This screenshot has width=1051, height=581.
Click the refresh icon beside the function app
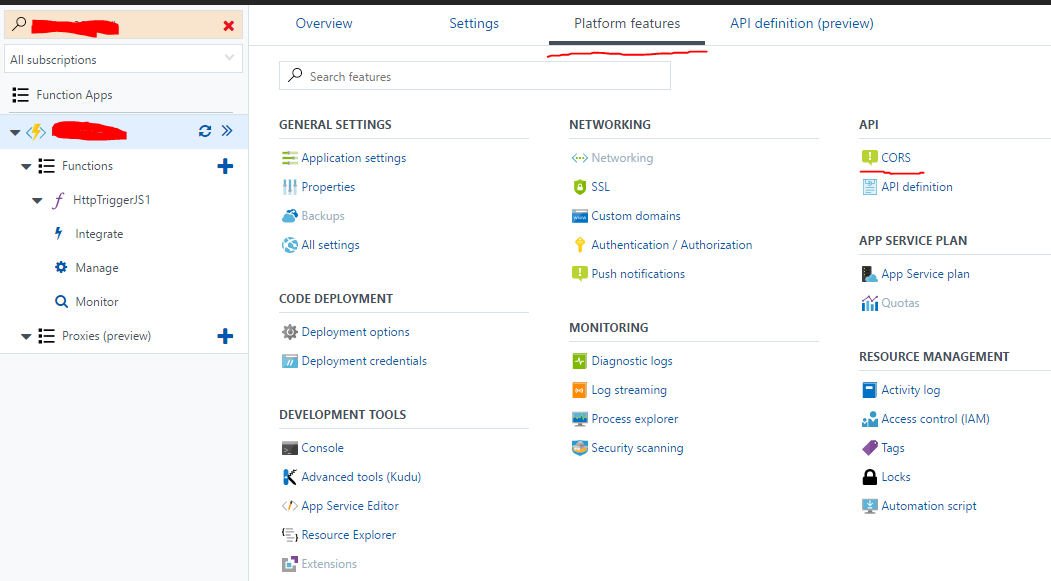[205, 131]
